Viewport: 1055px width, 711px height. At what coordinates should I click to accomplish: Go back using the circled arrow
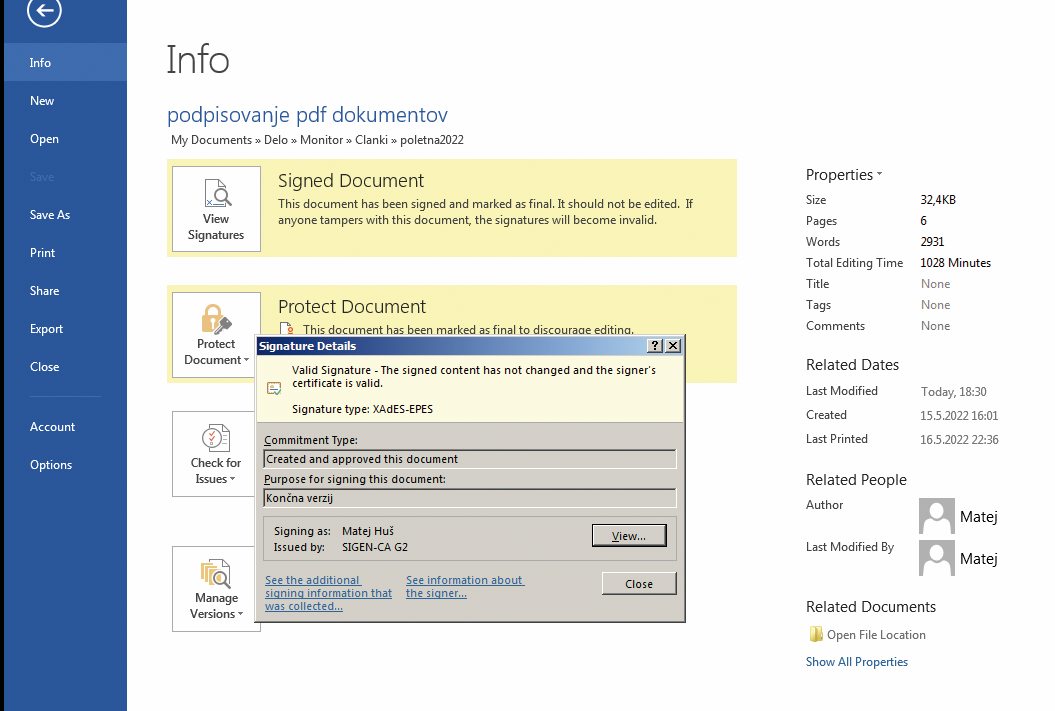coord(44,11)
